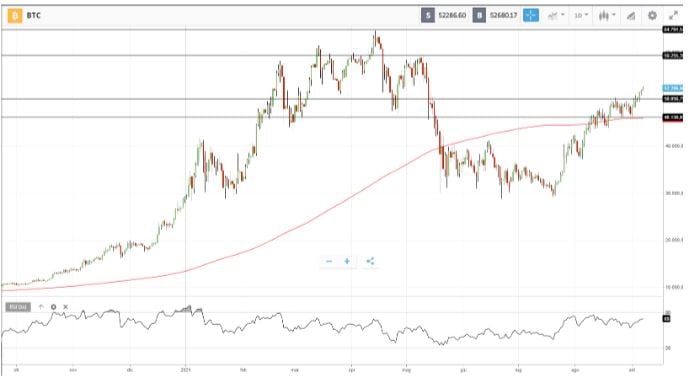
Task: Click the 10,000 price axis label
Action: point(673,287)
